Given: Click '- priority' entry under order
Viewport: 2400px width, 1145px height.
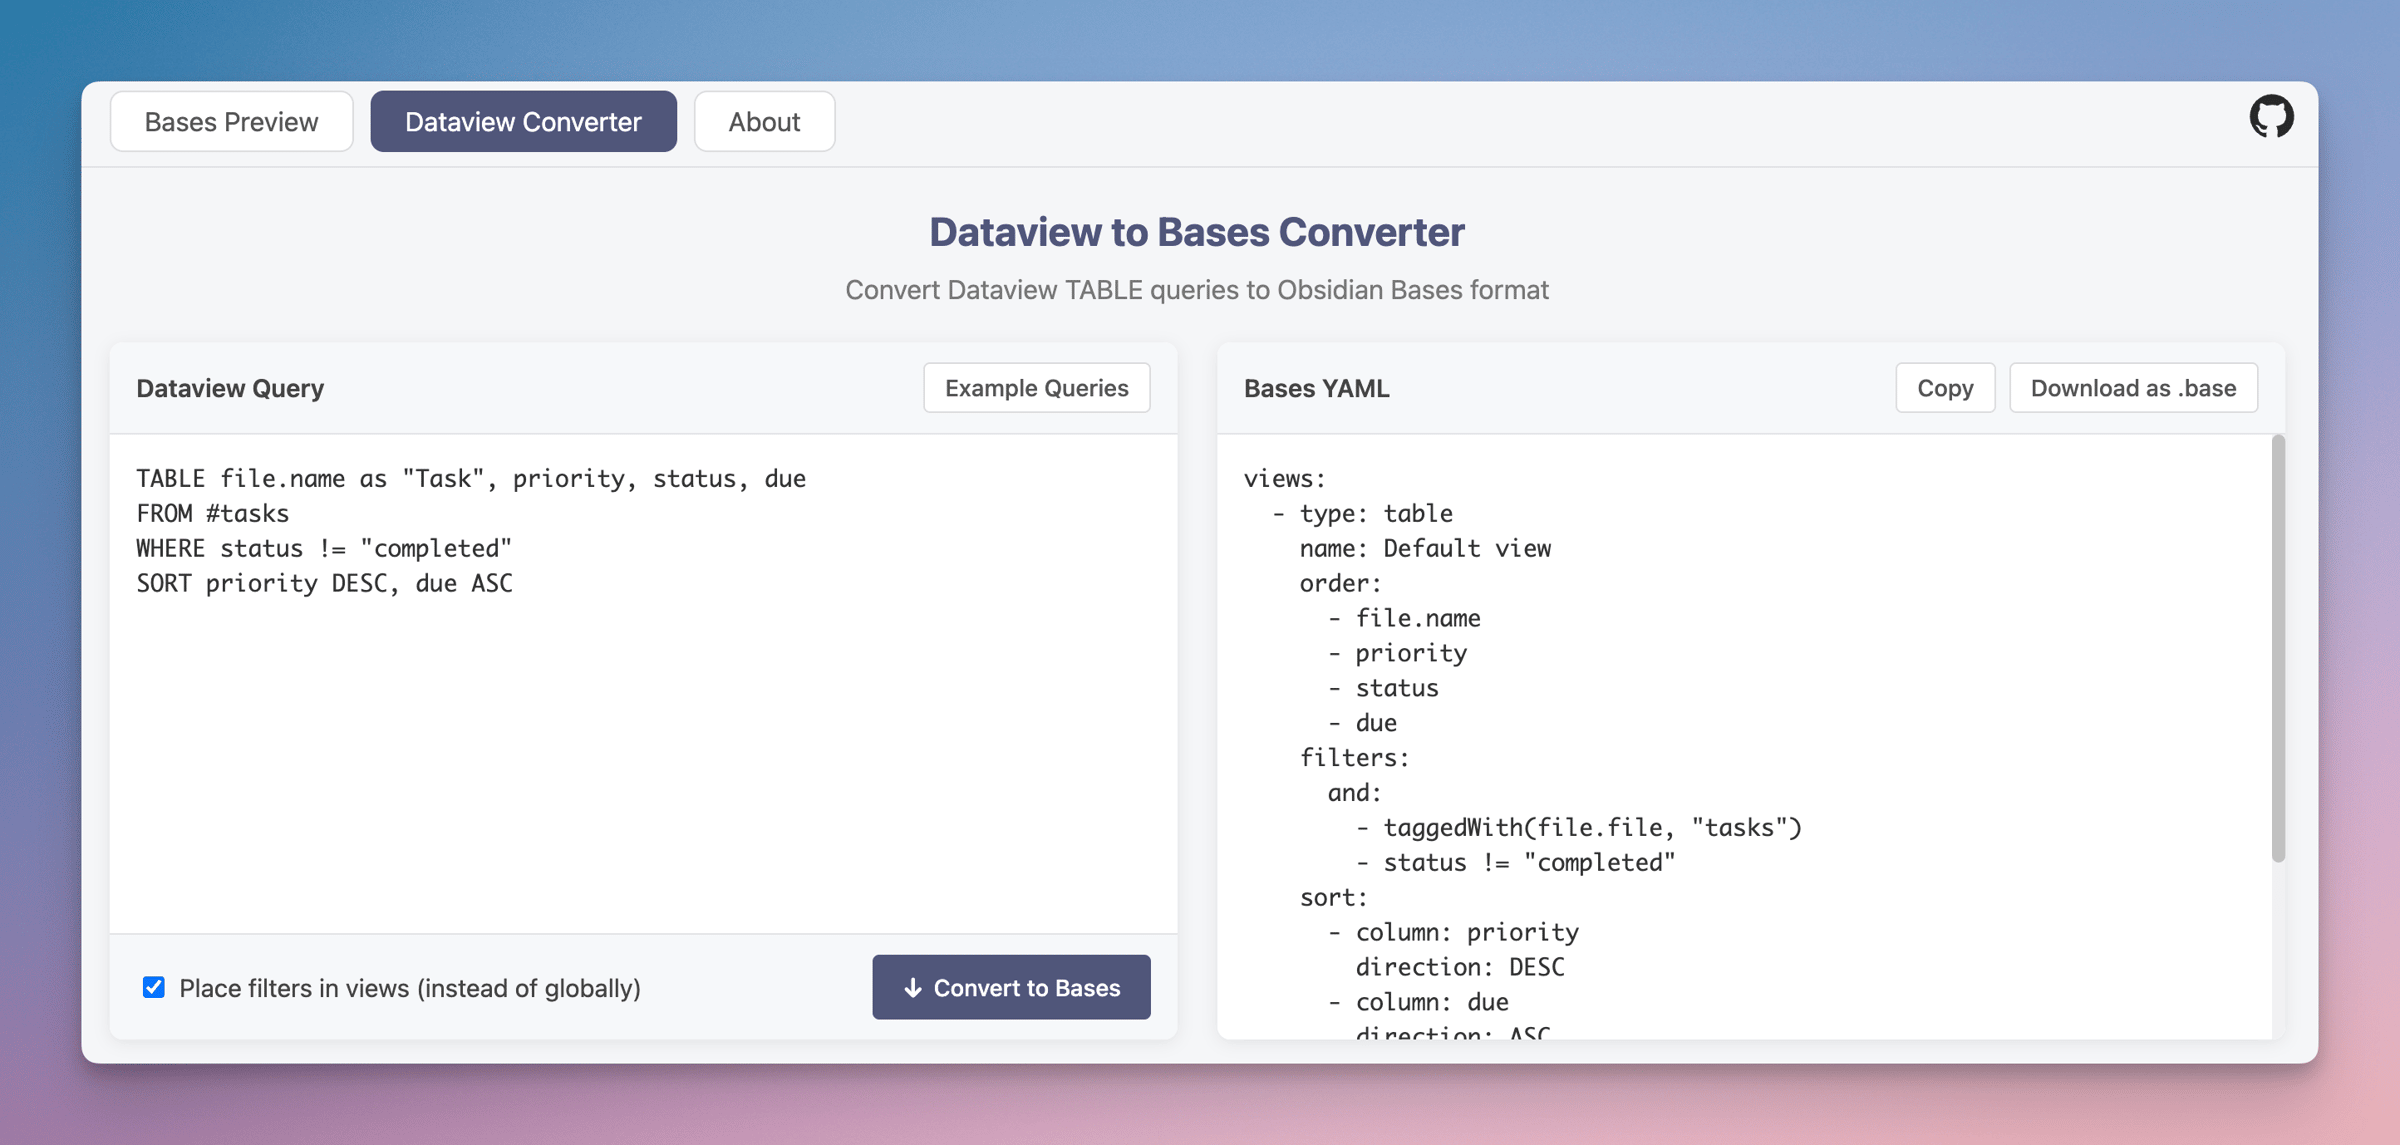Looking at the screenshot, I should coord(1397,653).
